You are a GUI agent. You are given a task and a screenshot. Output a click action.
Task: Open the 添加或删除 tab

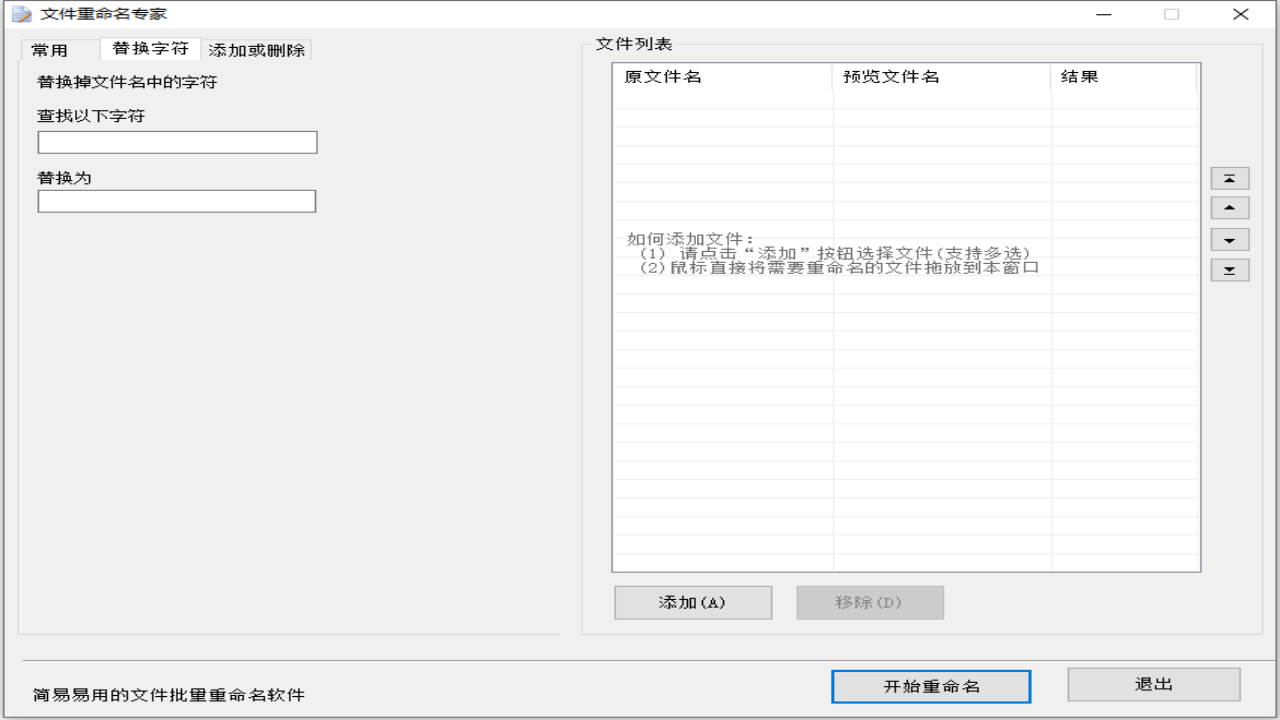[x=257, y=49]
